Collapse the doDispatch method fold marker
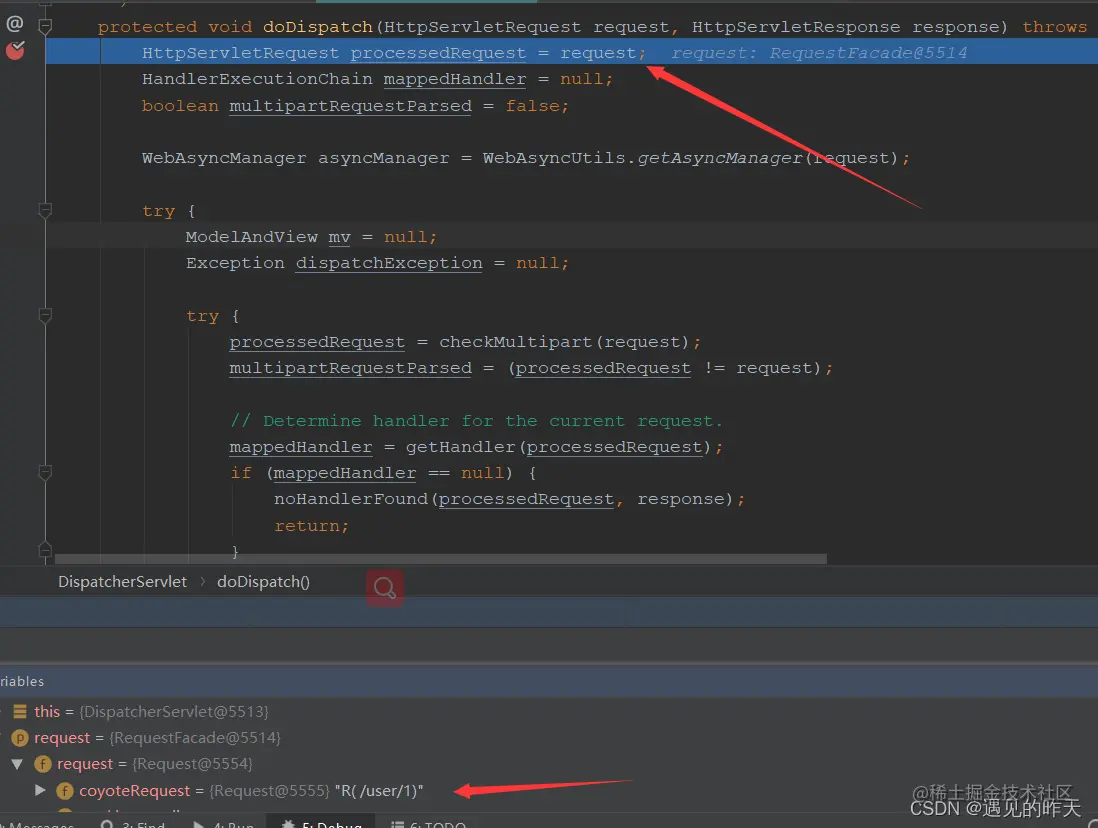Screen dimensions: 1098x828 [45, 27]
